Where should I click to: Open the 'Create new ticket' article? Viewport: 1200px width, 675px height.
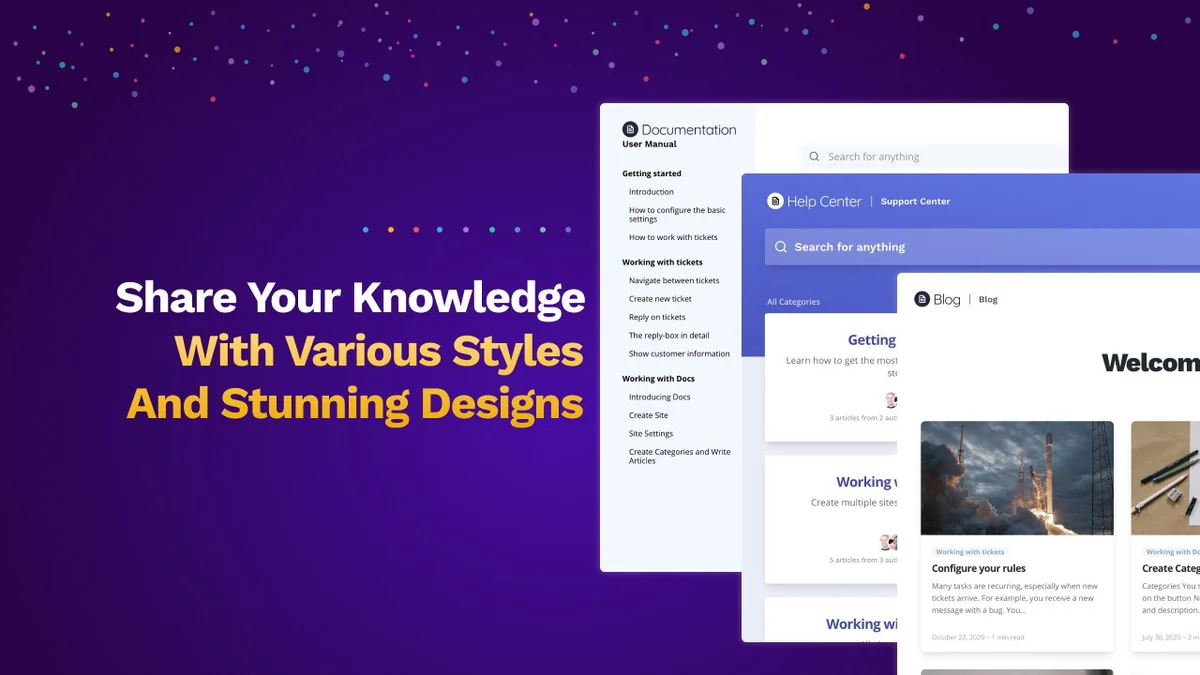[660, 299]
